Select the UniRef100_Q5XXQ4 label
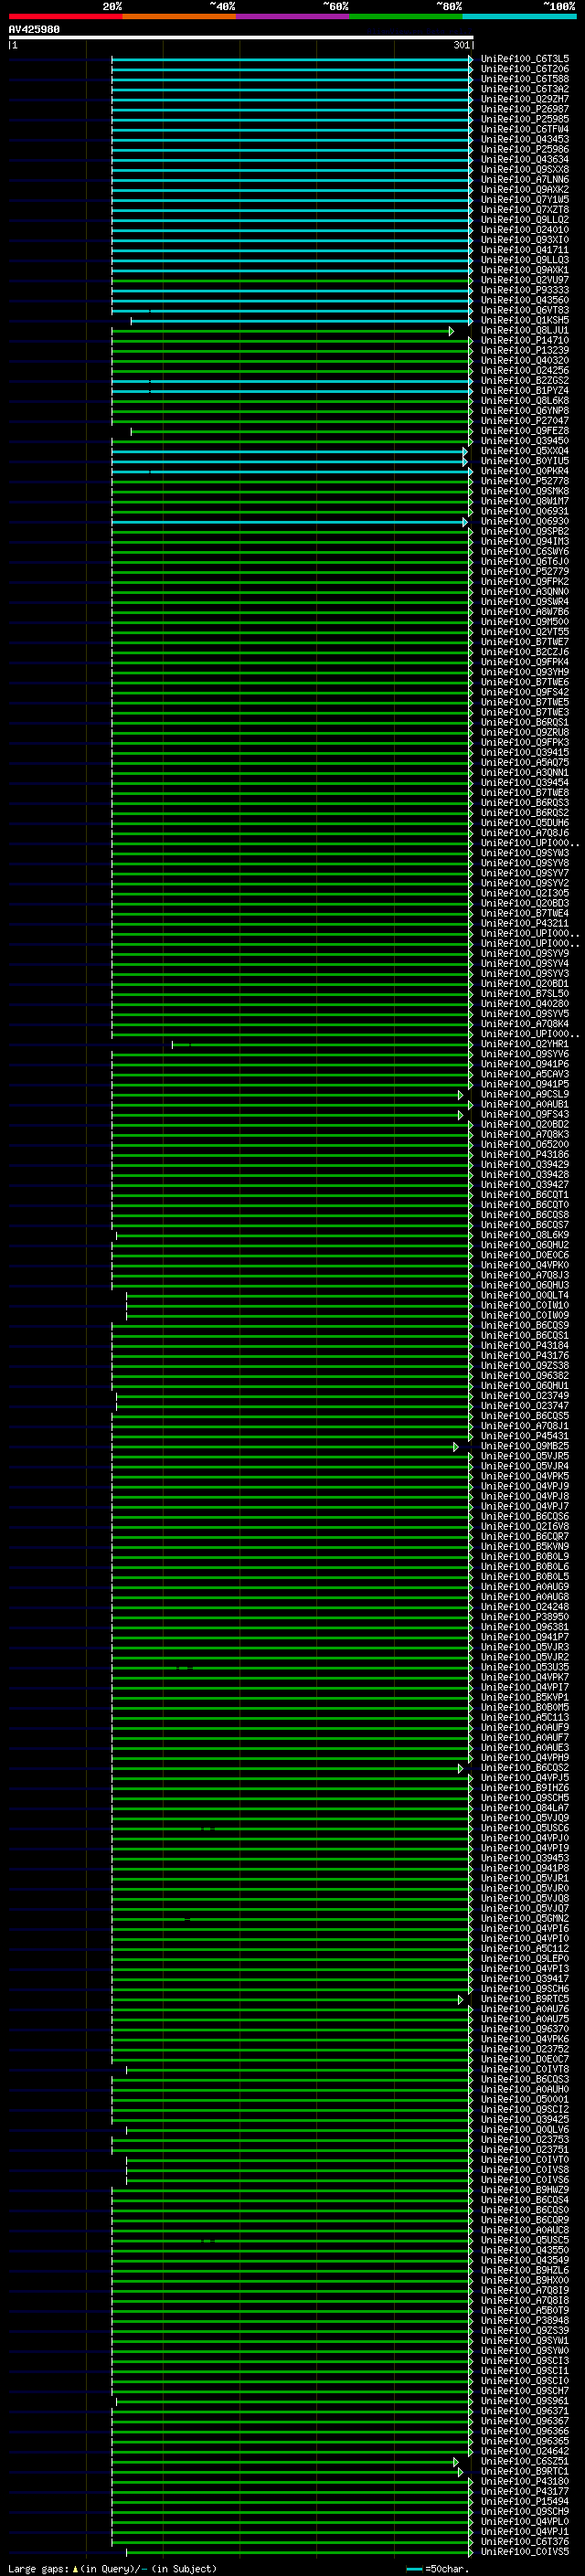The width and height of the screenshot is (585, 2576). pos(525,451)
